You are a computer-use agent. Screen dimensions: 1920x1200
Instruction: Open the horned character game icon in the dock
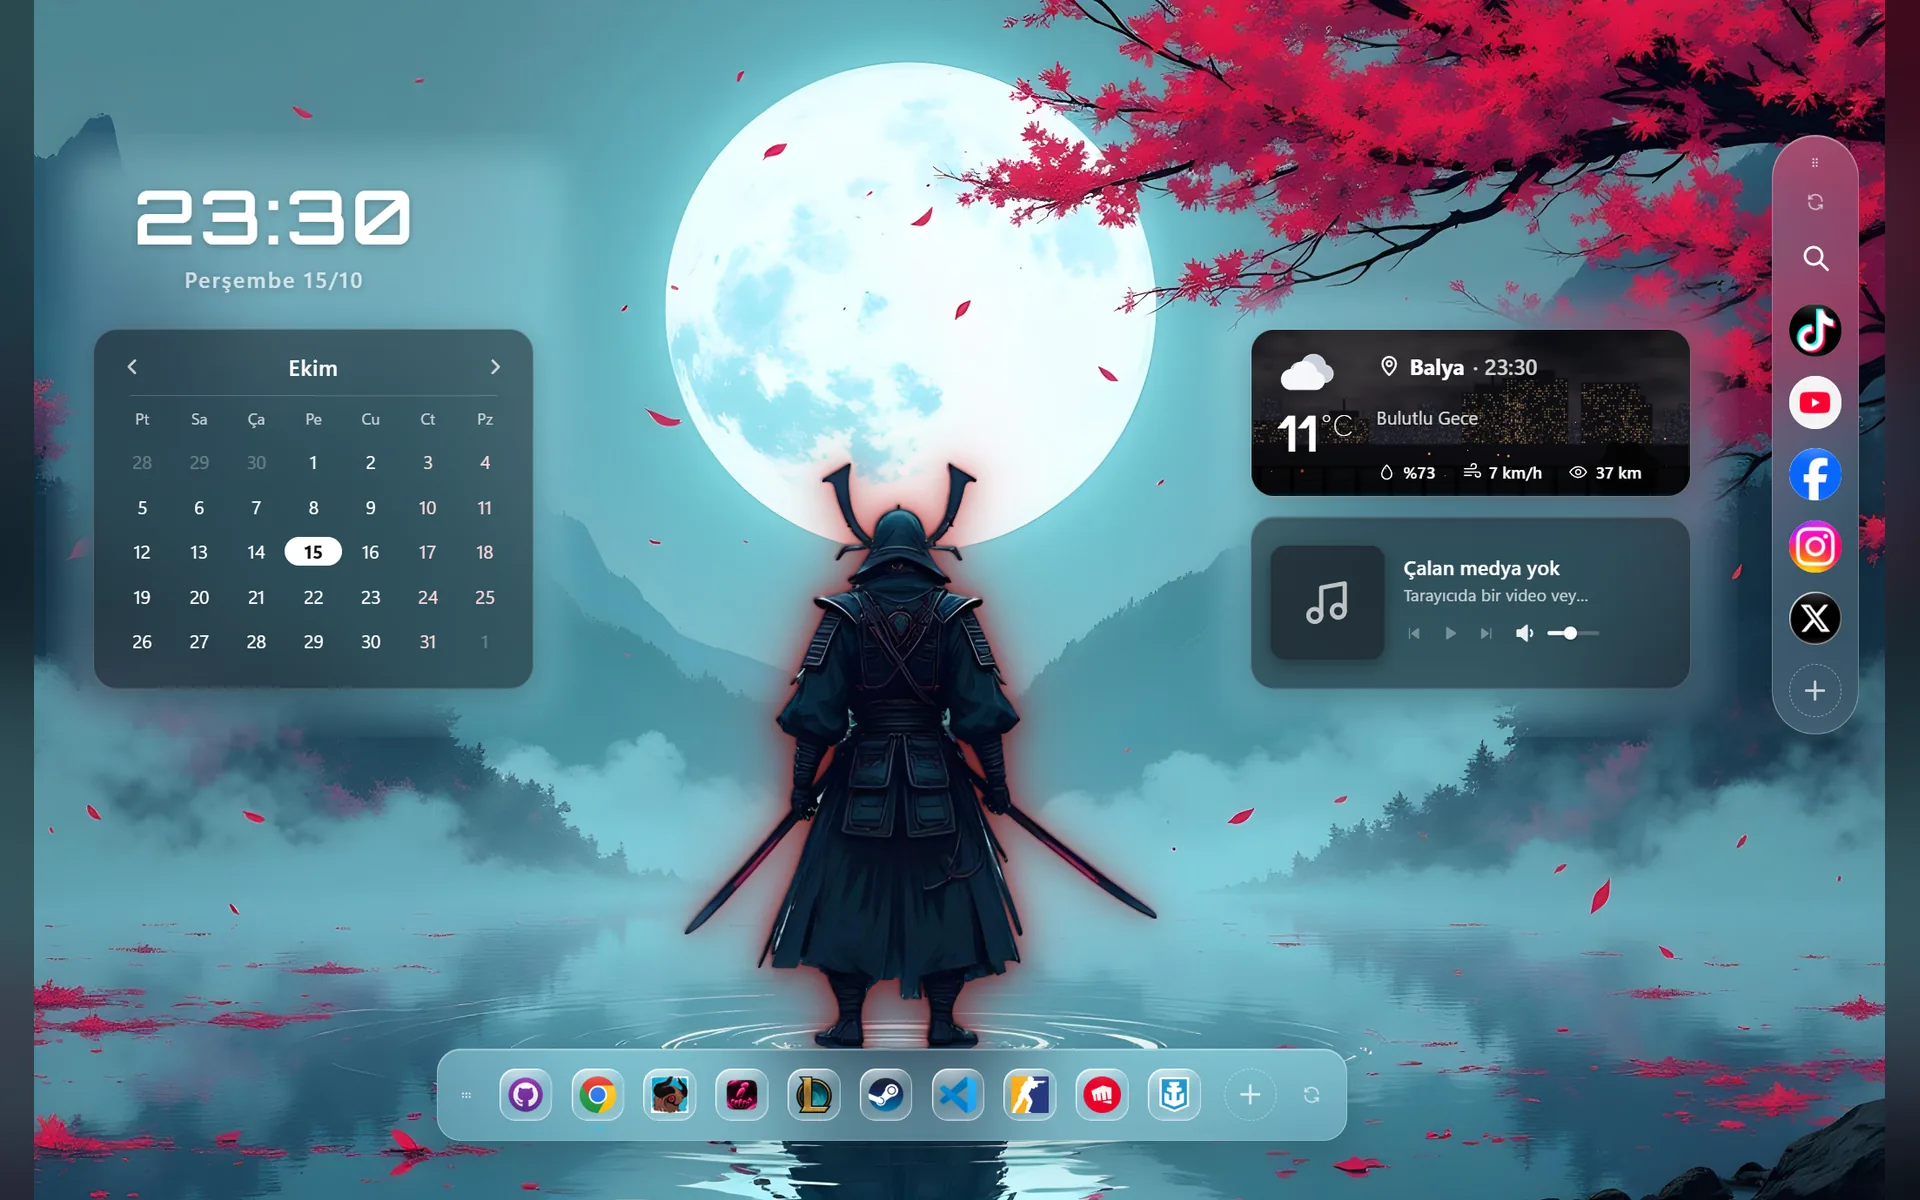669,1095
